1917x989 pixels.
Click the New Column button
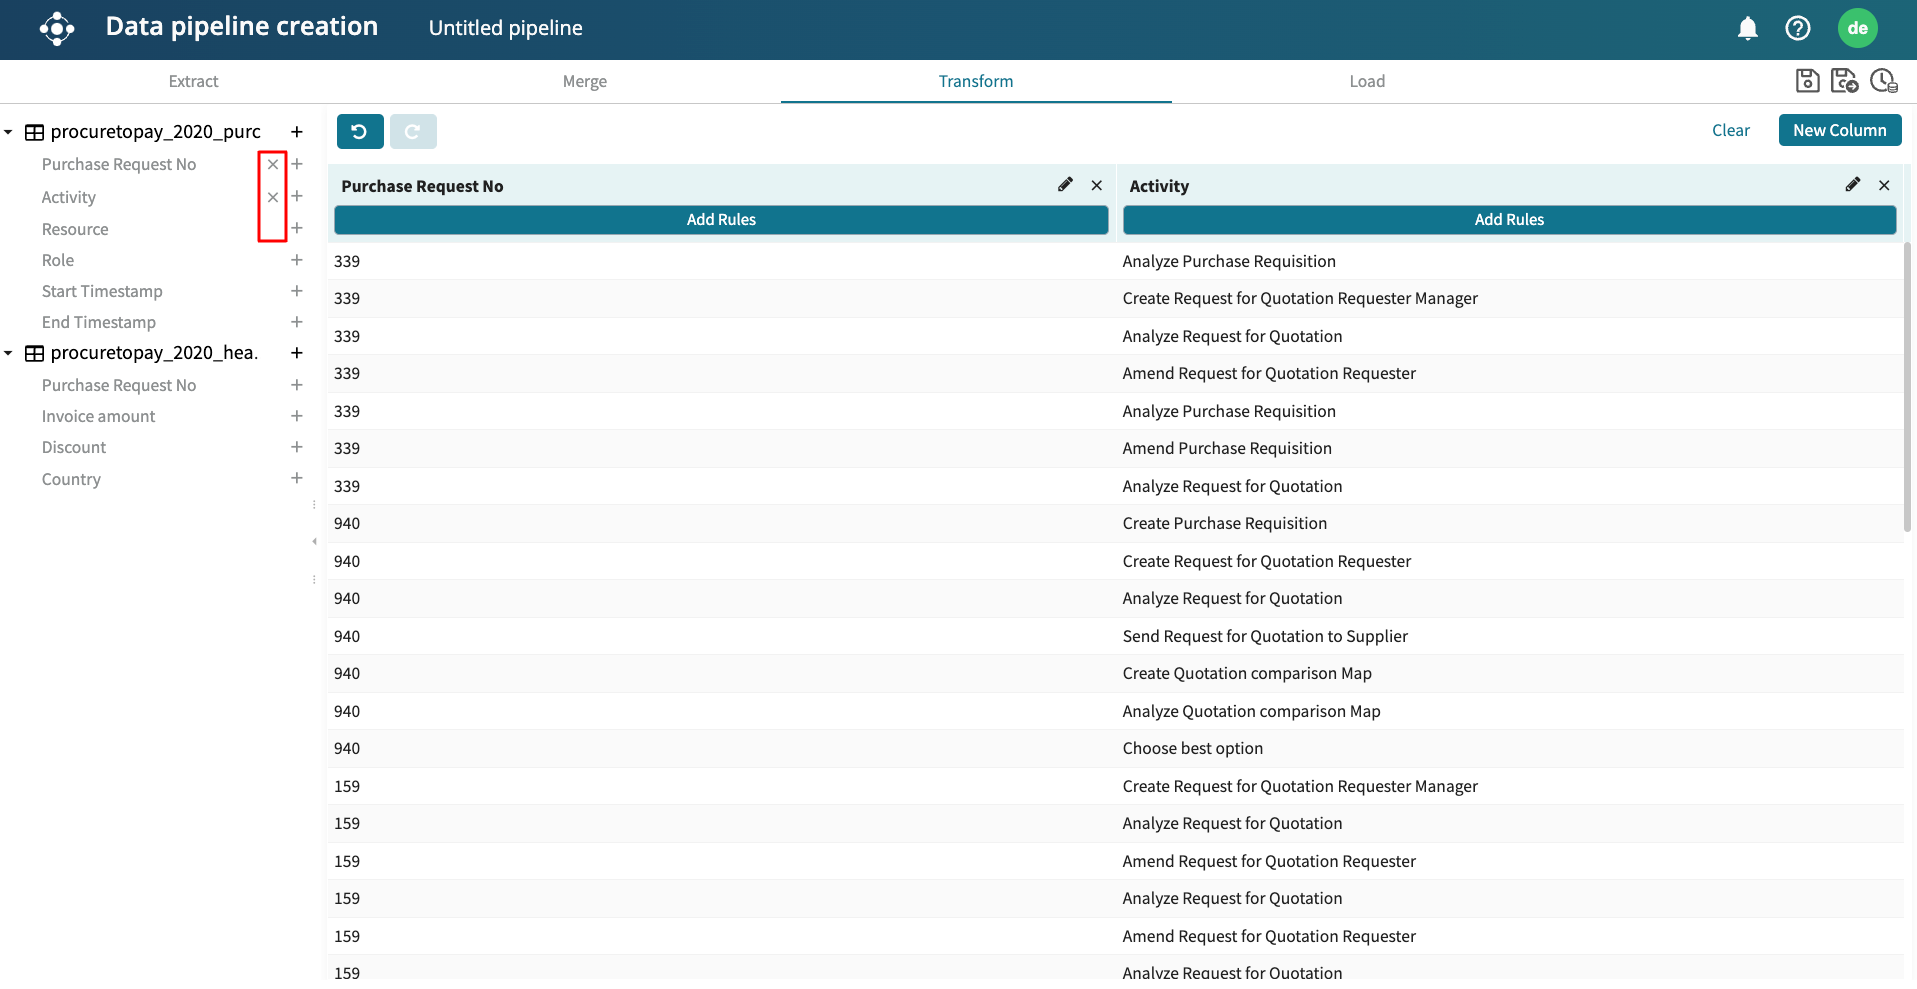click(x=1839, y=130)
